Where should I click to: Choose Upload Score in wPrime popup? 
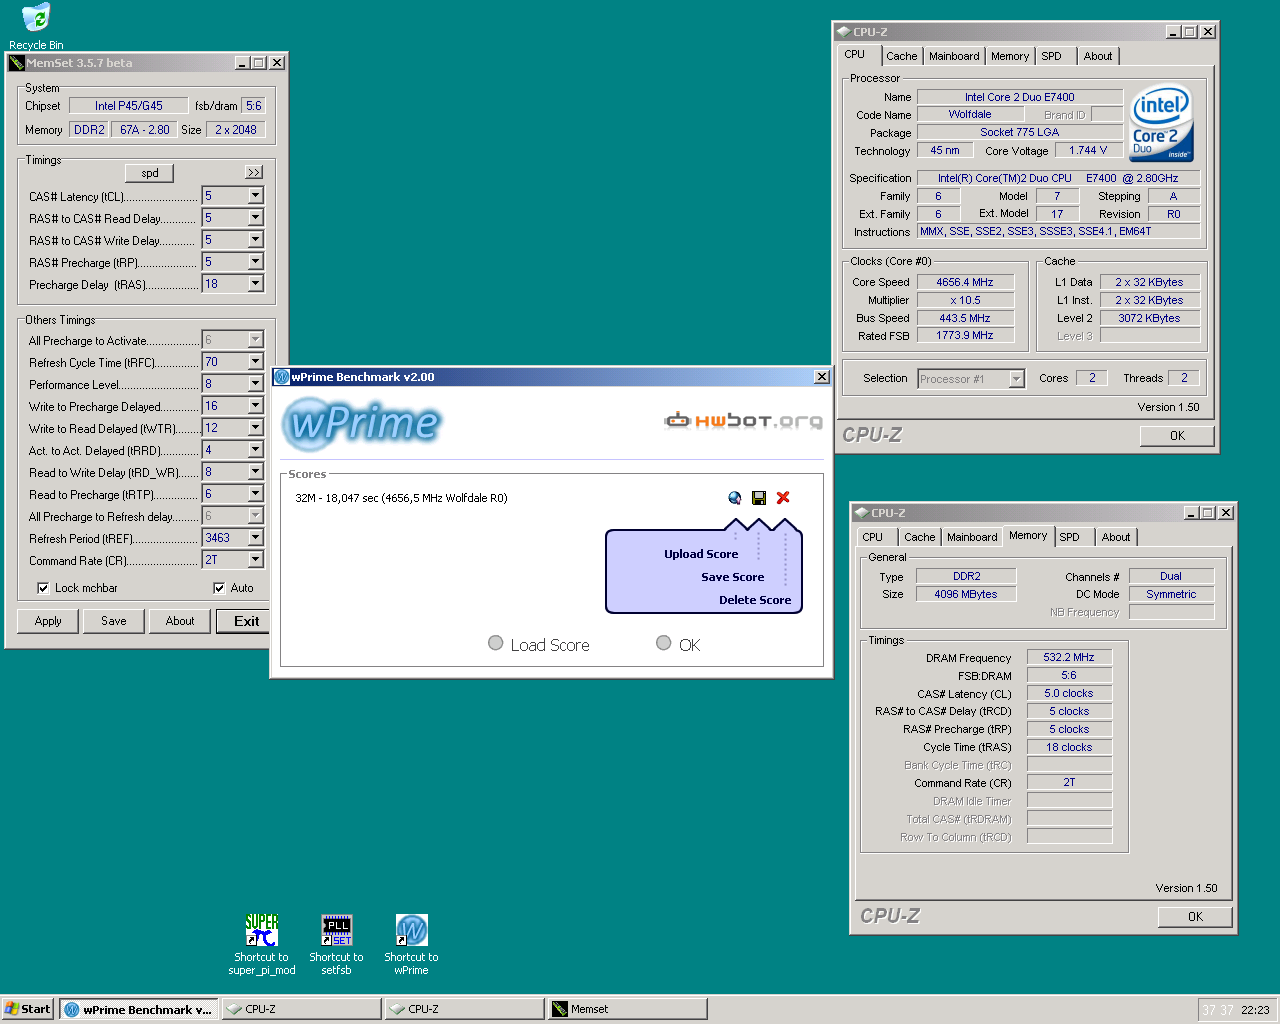coord(701,554)
